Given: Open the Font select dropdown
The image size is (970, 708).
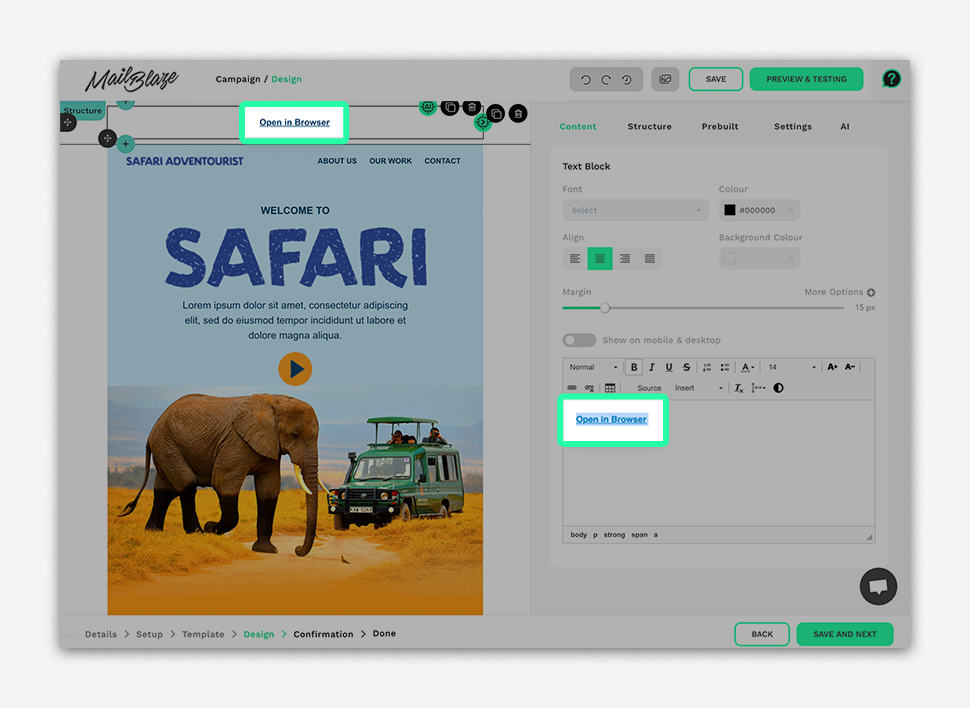Looking at the screenshot, I should pos(635,211).
